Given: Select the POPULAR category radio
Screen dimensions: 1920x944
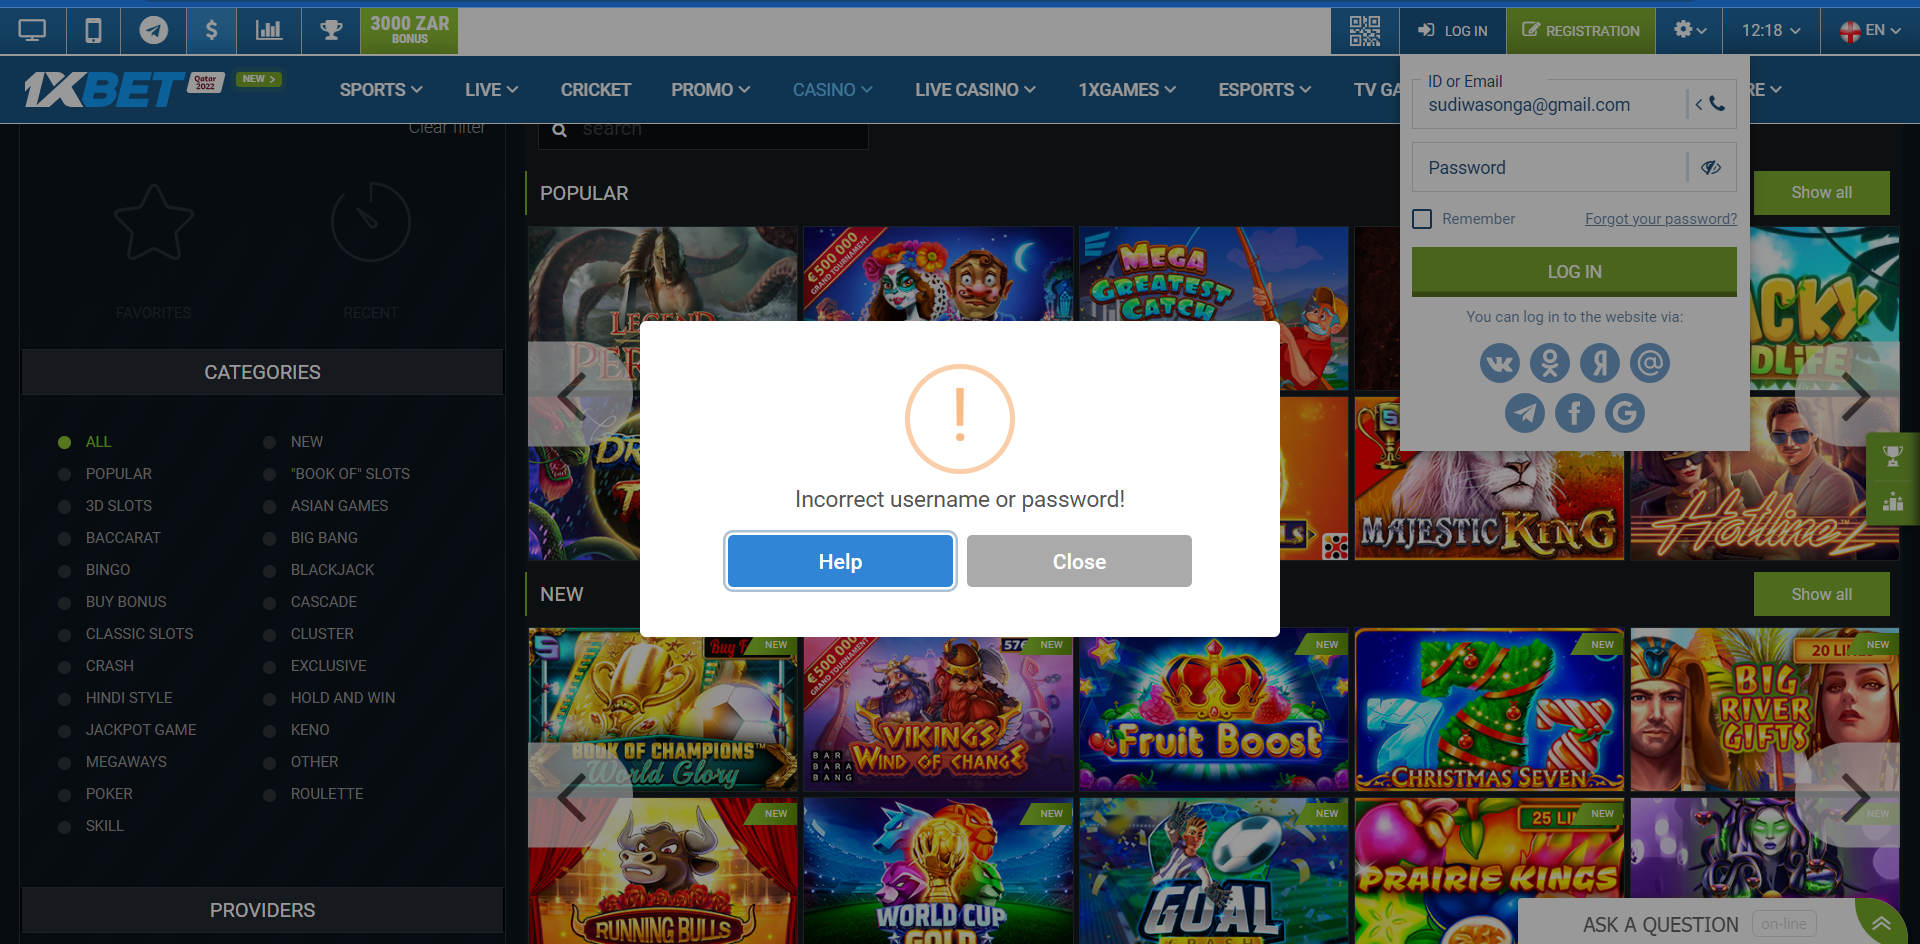Looking at the screenshot, I should click(64, 474).
